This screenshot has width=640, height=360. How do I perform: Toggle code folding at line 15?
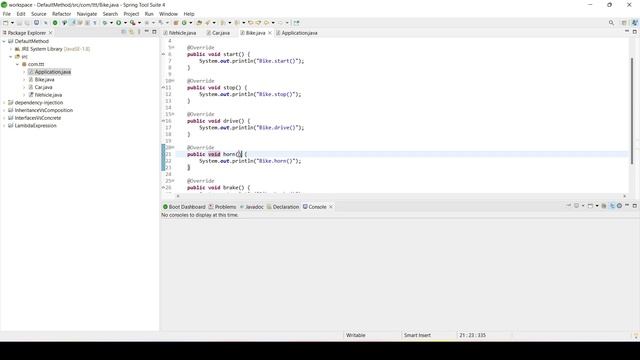tap(173, 114)
